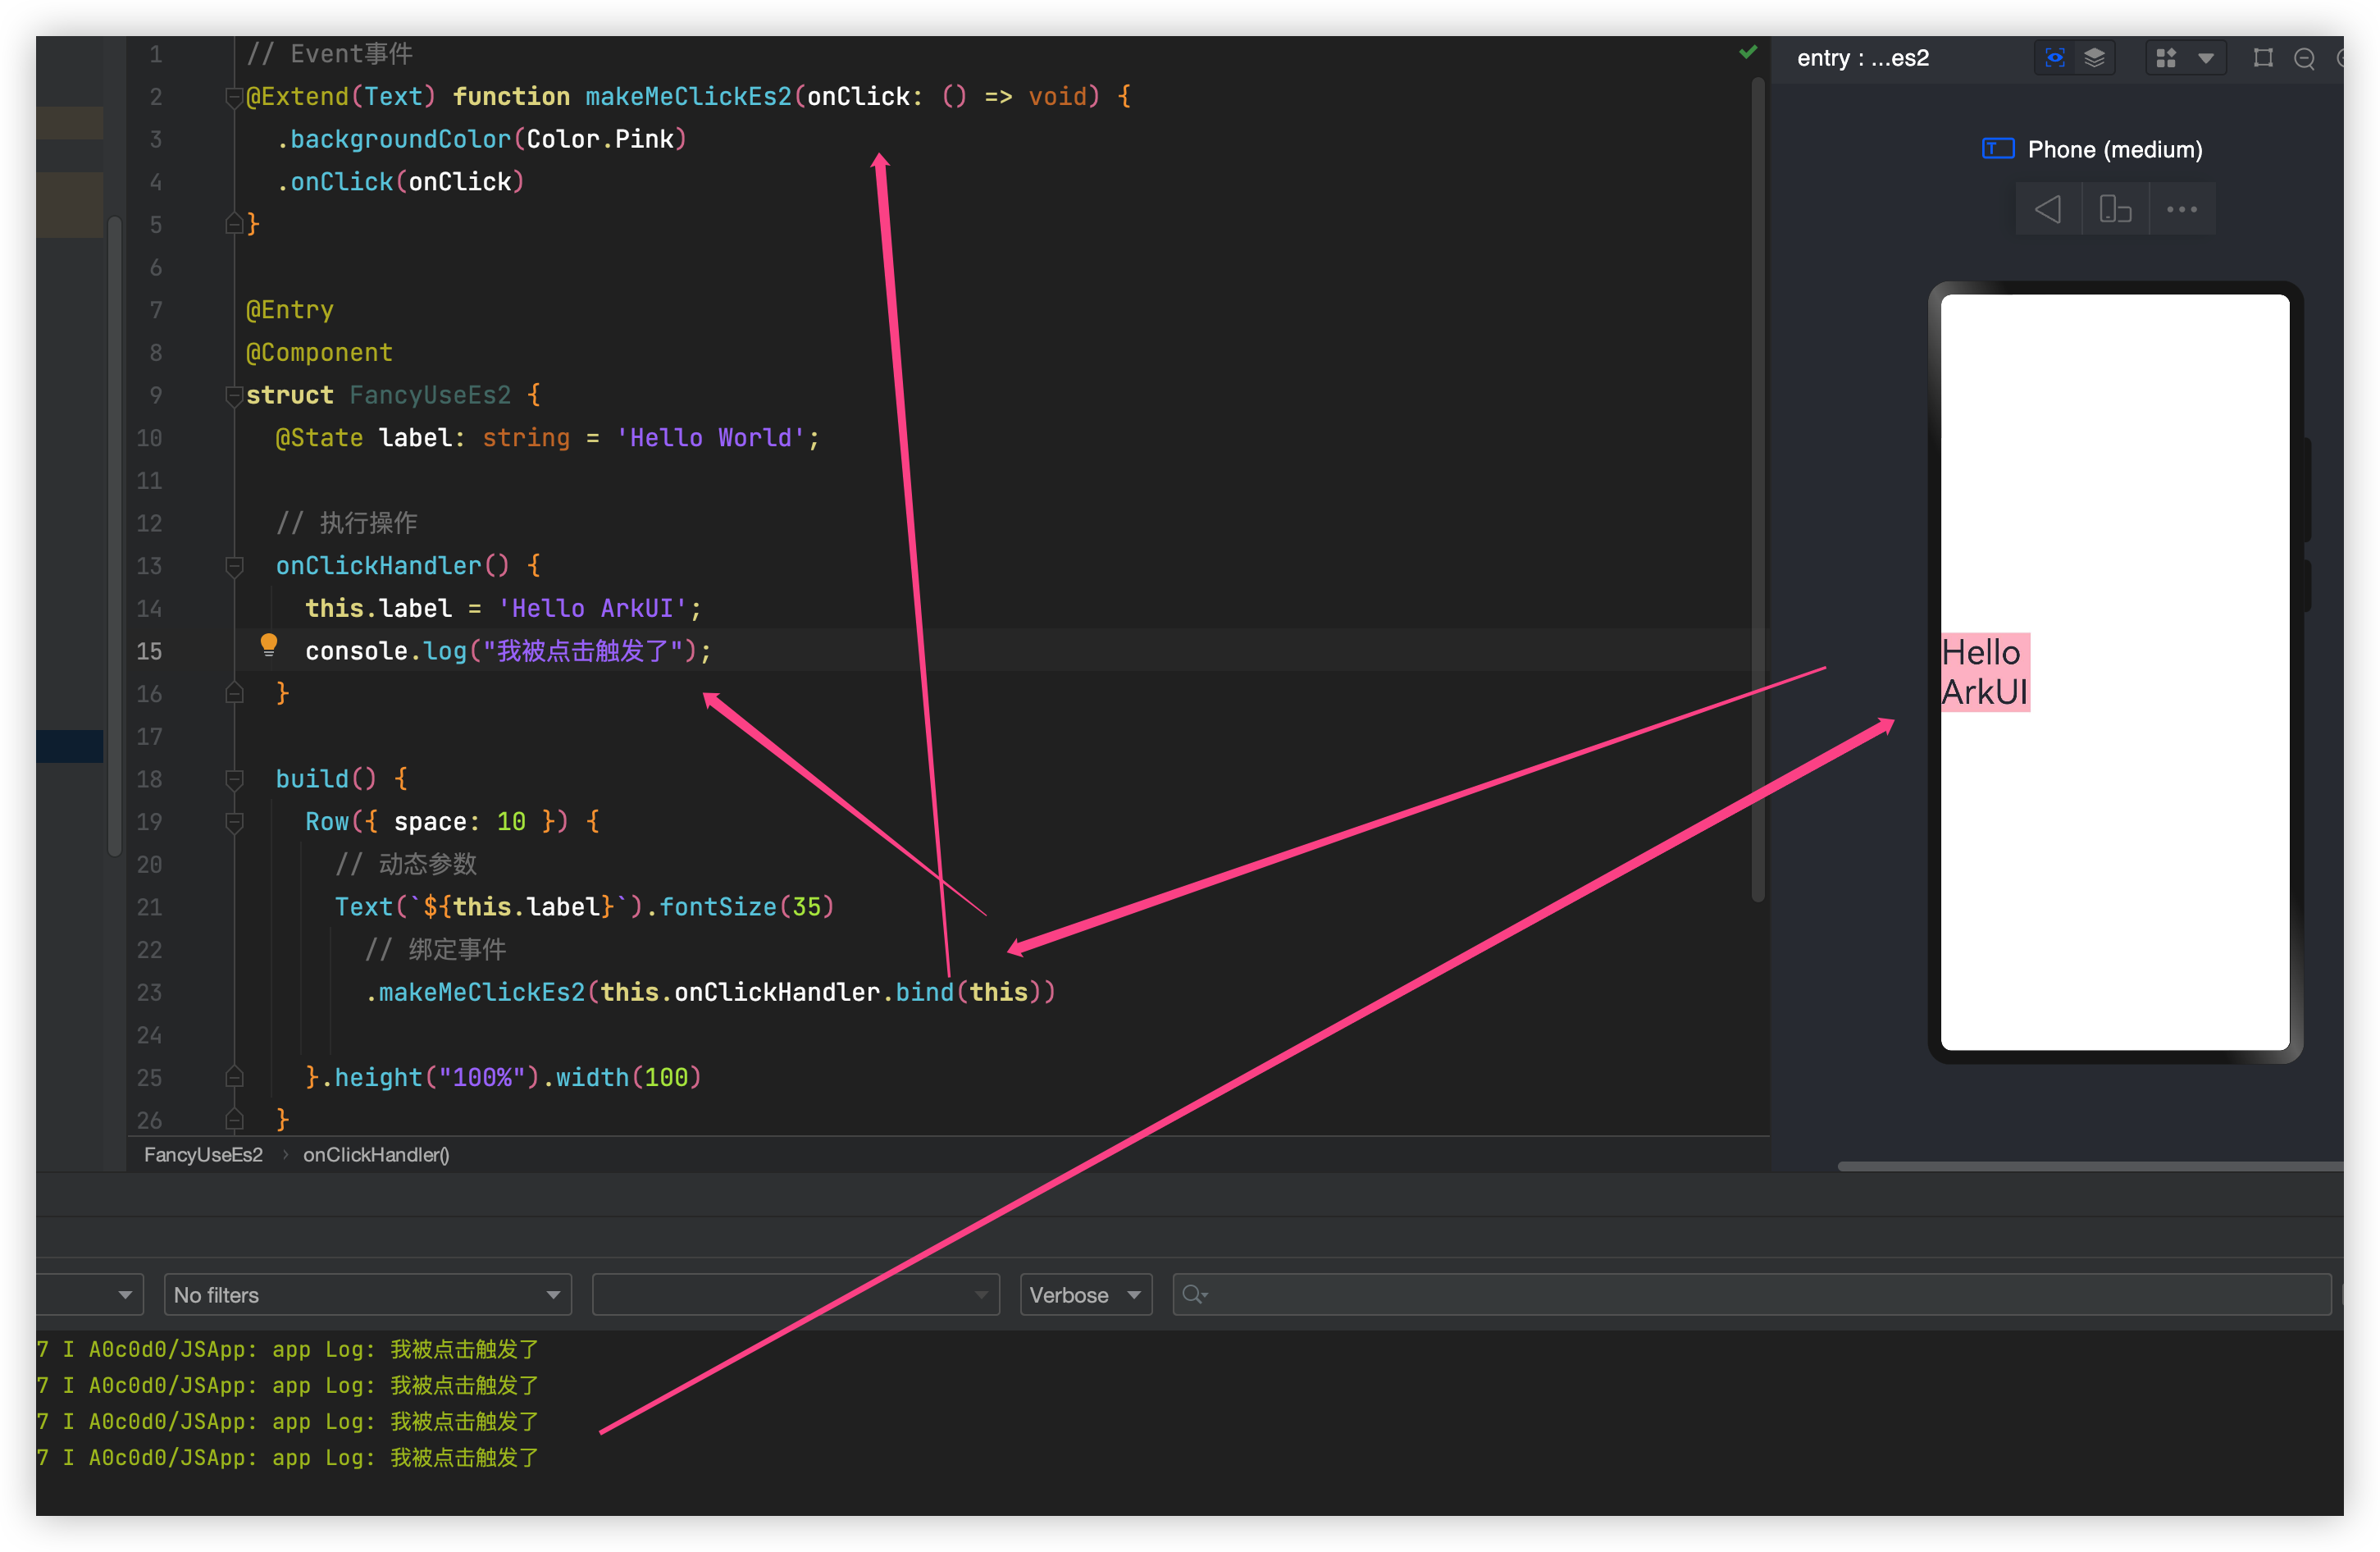Click the fold end marker at line 16
Screen dimensions: 2380x1552
[234, 693]
